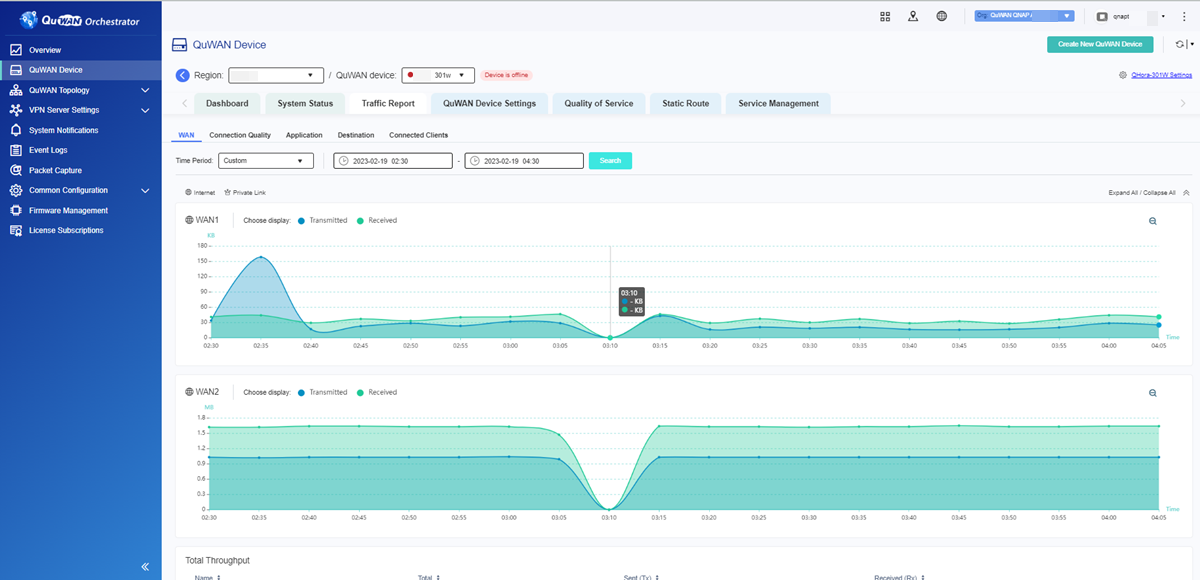Open the organization QuWAN QNAP dropdown
This screenshot has height=580, width=1200.
click(x=1025, y=16)
